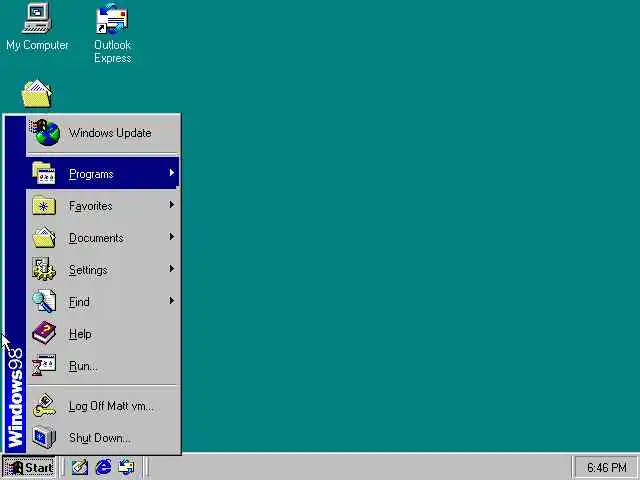
Task: Launch the notepad-and-pencil Quick Launch icon
Action: 80,467
